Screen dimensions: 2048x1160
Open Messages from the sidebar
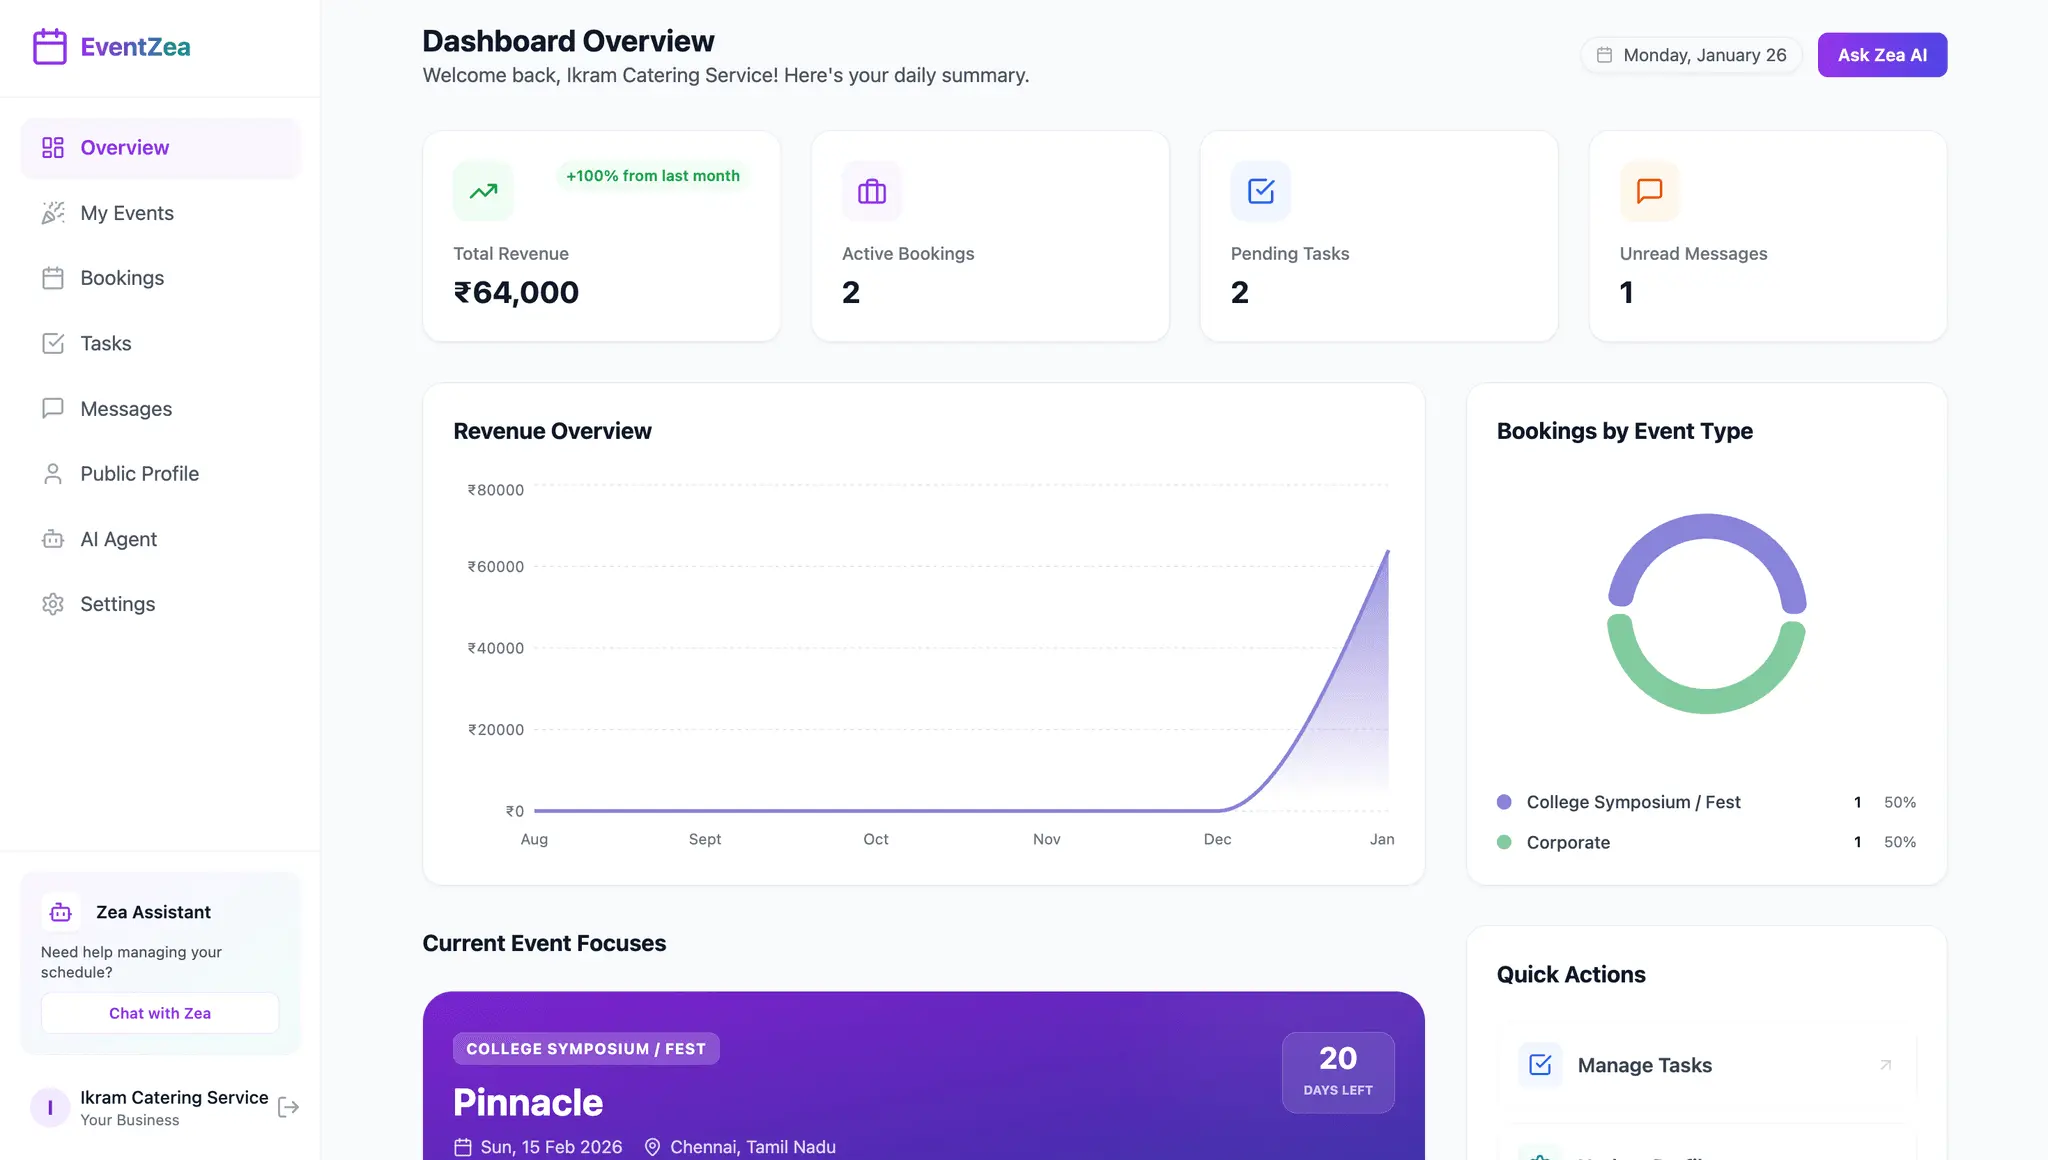tap(160, 408)
